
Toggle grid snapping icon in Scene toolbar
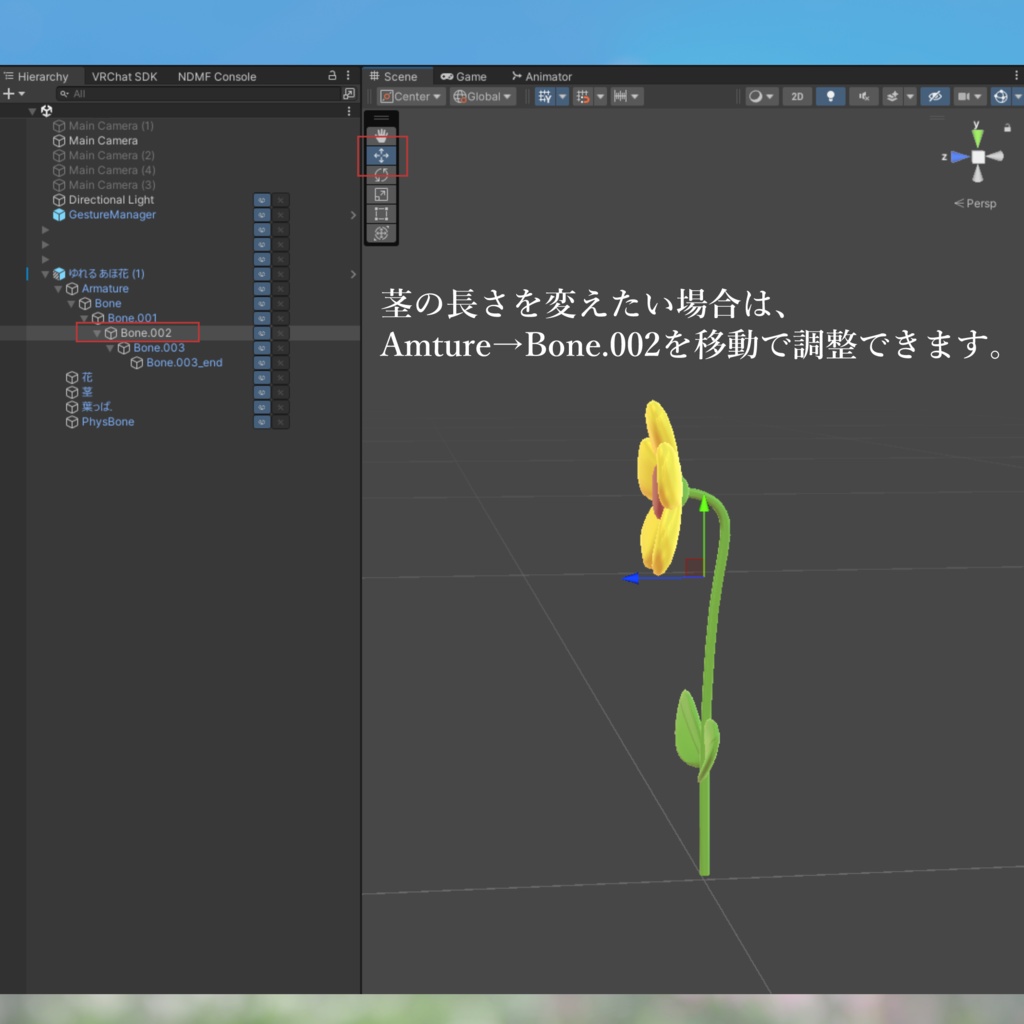545,97
